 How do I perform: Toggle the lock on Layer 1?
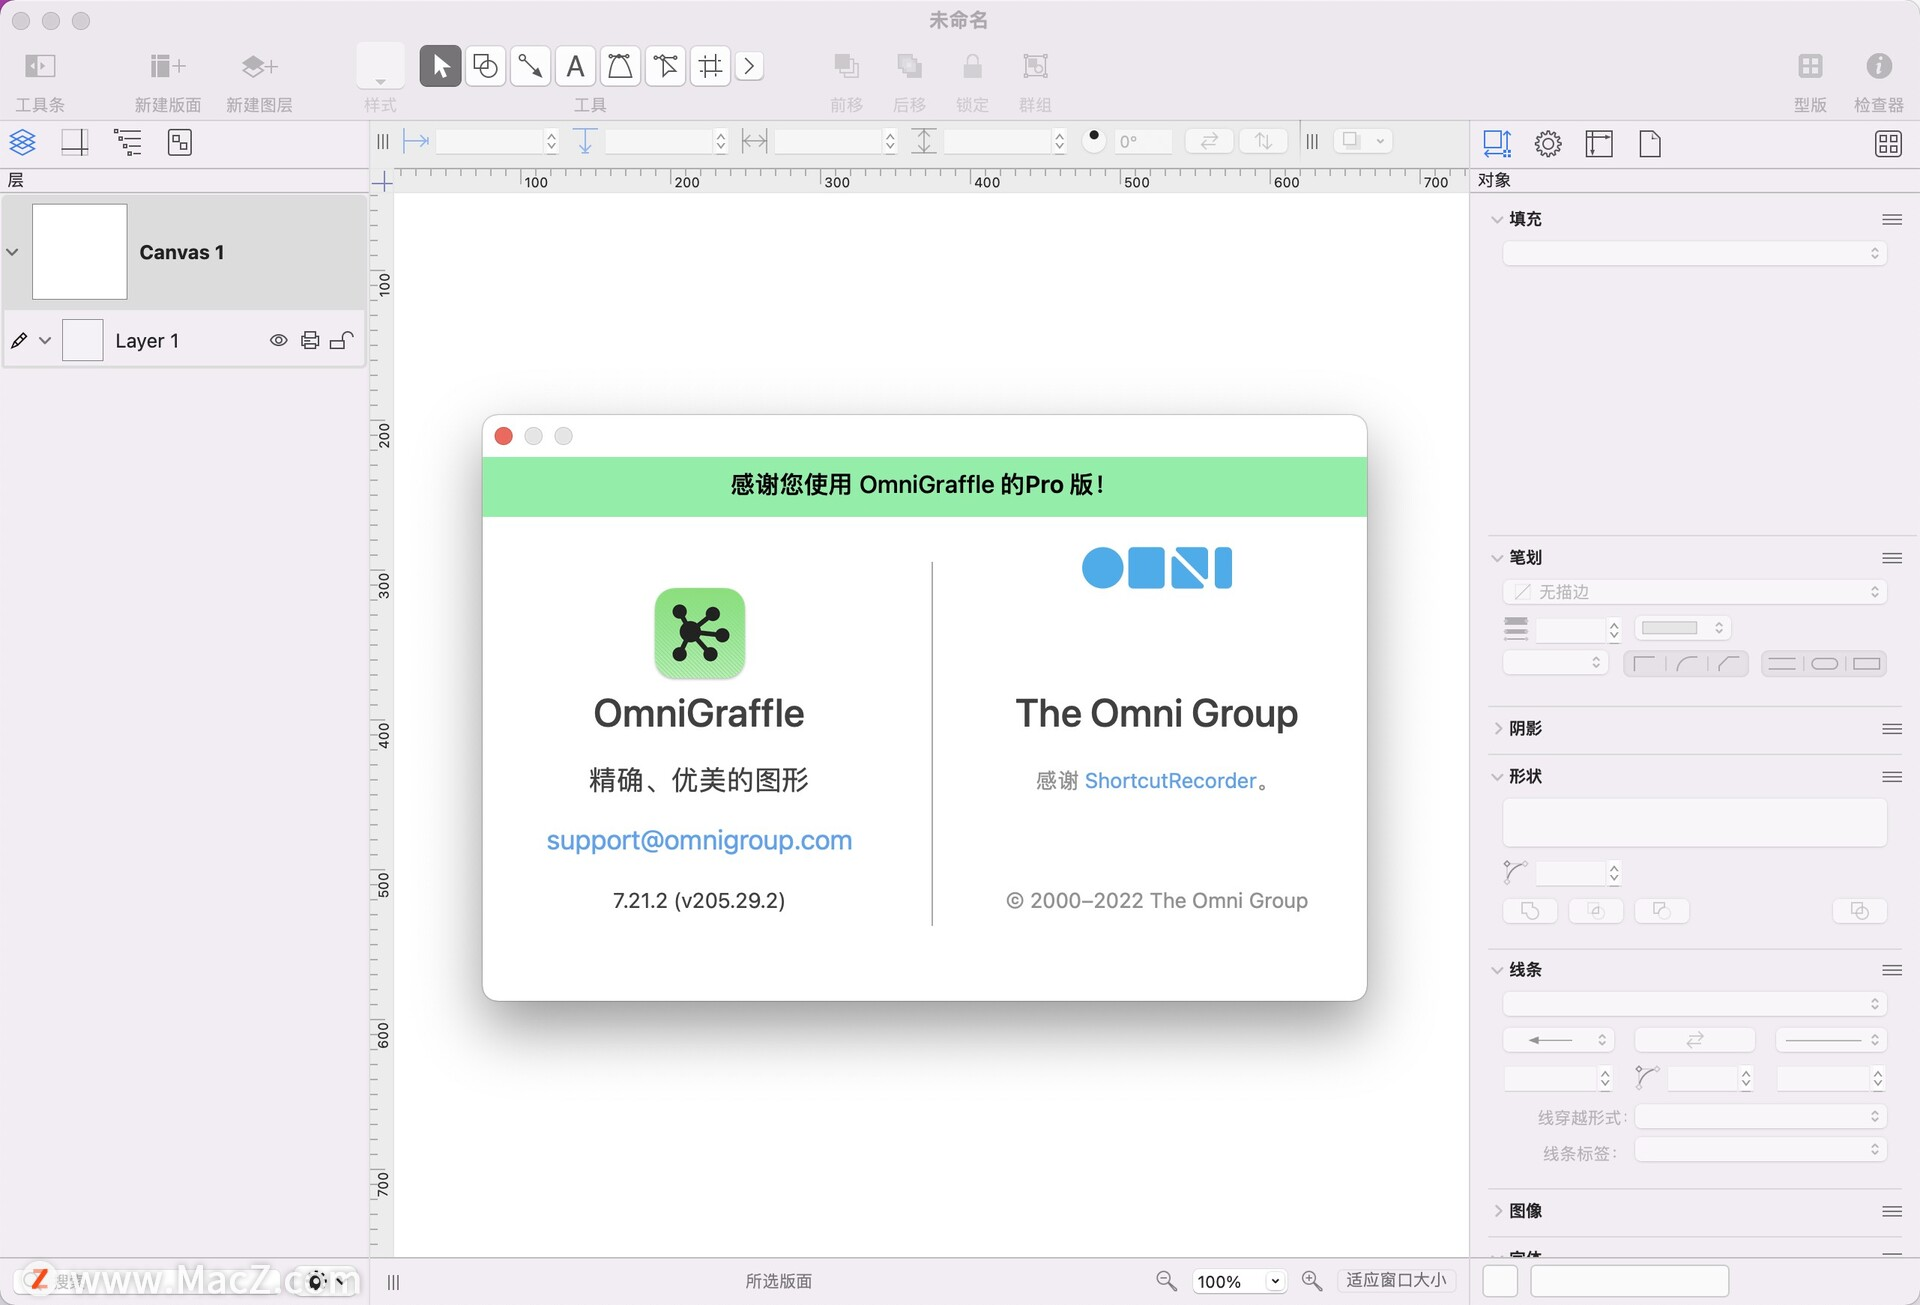(x=342, y=340)
